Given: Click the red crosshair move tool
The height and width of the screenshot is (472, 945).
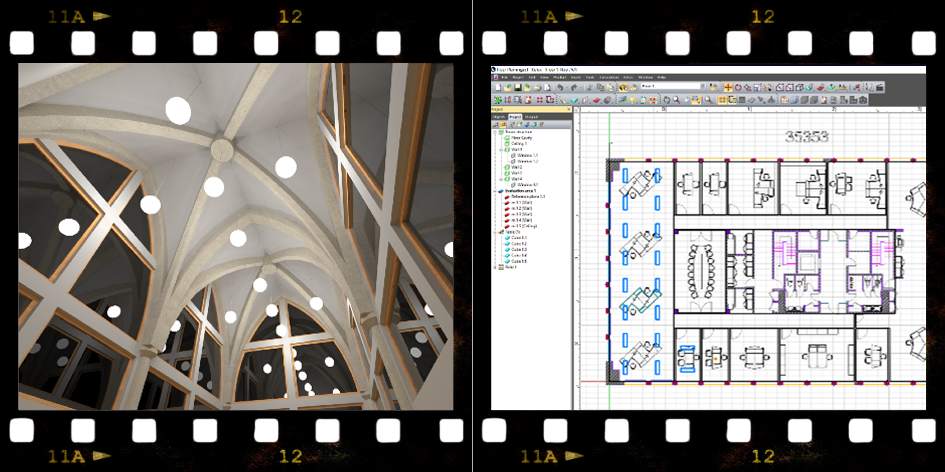Looking at the screenshot, I should 728,88.
